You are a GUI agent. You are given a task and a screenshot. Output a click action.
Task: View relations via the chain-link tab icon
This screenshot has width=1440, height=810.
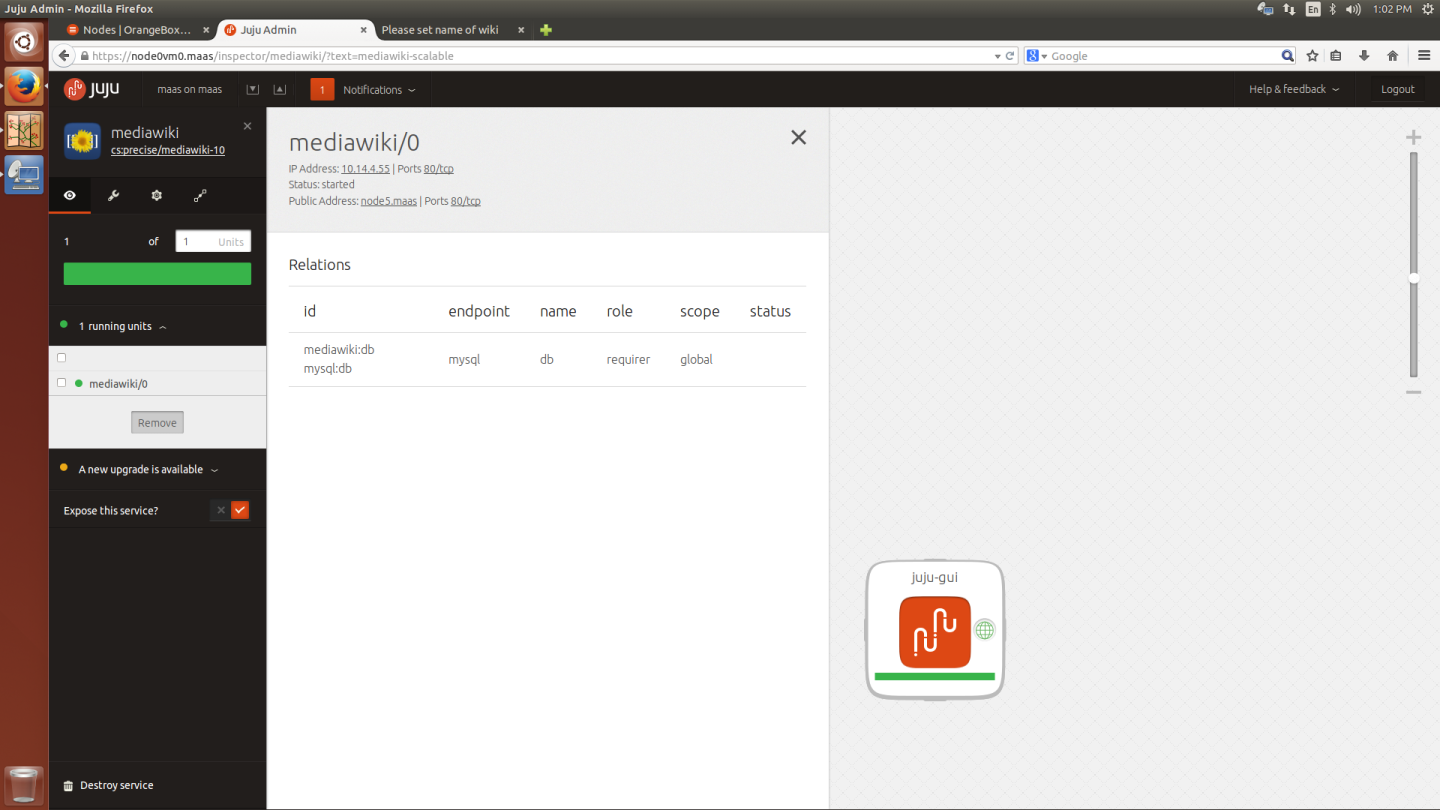click(x=199, y=195)
